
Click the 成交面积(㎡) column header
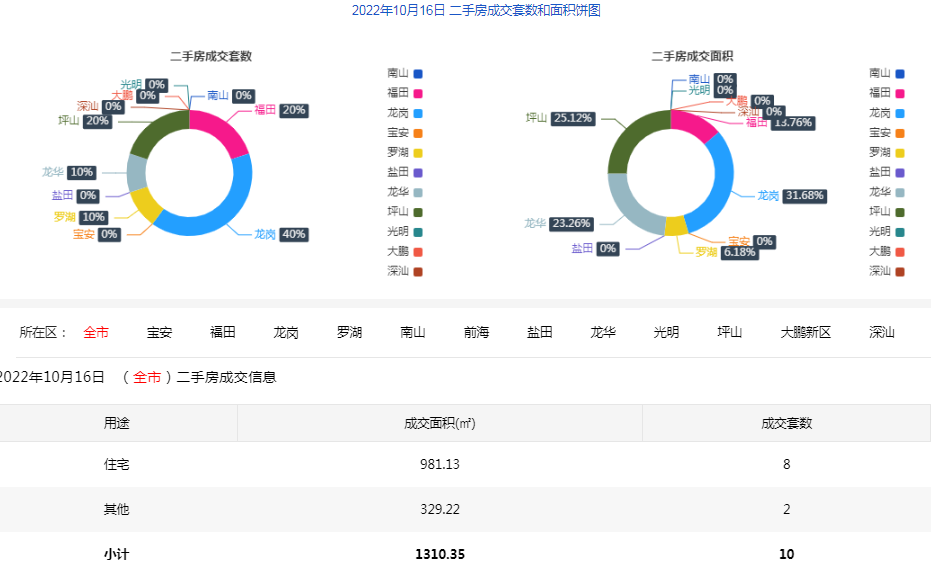point(439,423)
